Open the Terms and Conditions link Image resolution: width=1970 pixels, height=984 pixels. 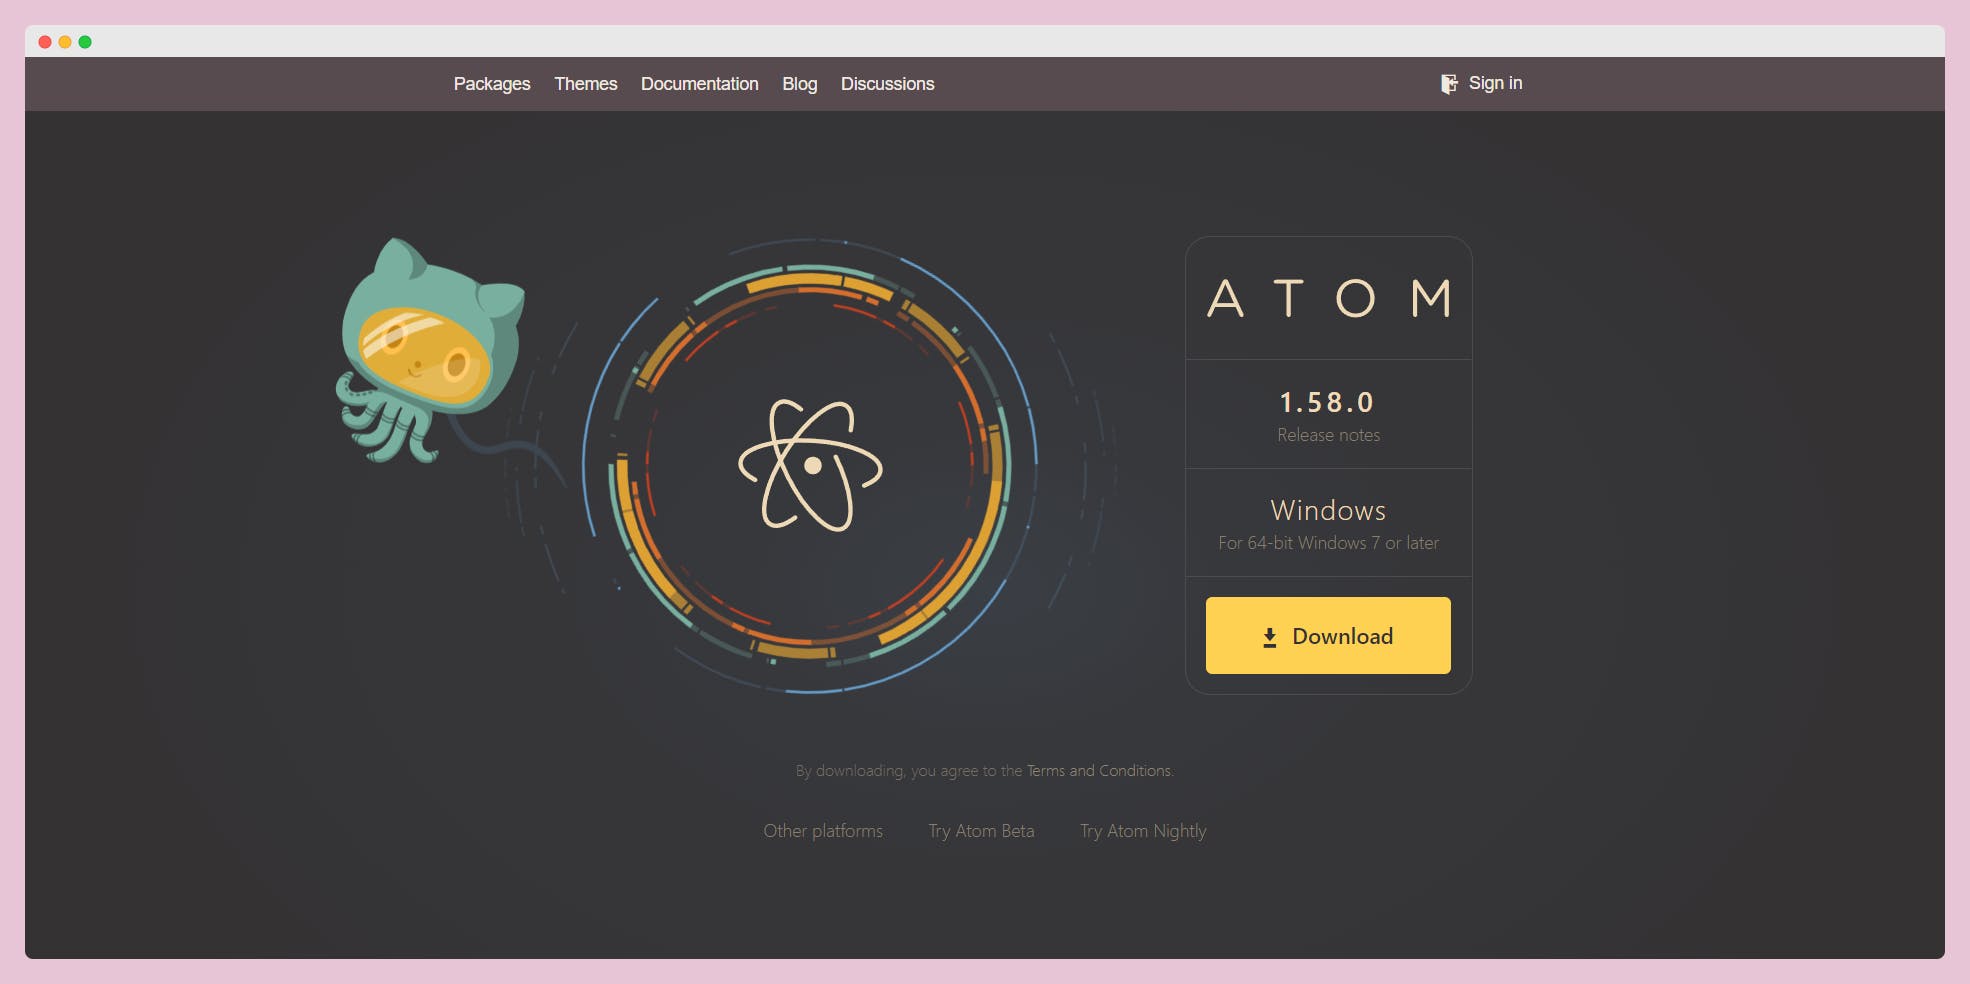pyautogui.click(x=1099, y=771)
